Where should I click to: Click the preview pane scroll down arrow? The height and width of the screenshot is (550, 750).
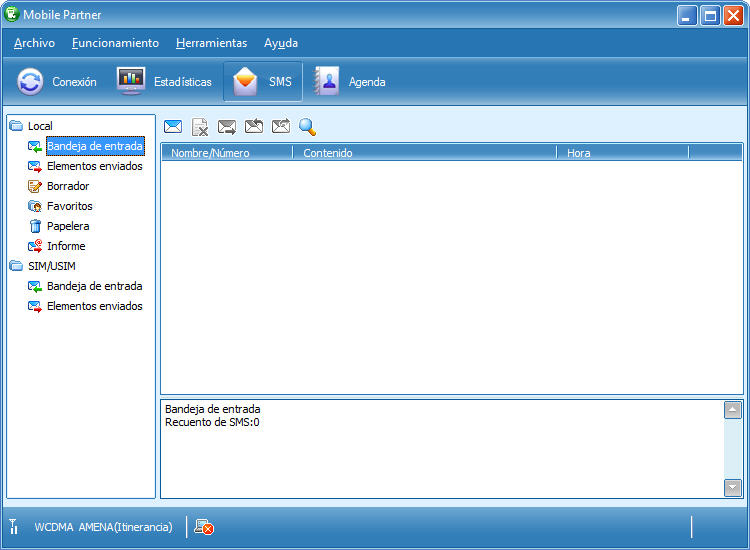(x=733, y=487)
